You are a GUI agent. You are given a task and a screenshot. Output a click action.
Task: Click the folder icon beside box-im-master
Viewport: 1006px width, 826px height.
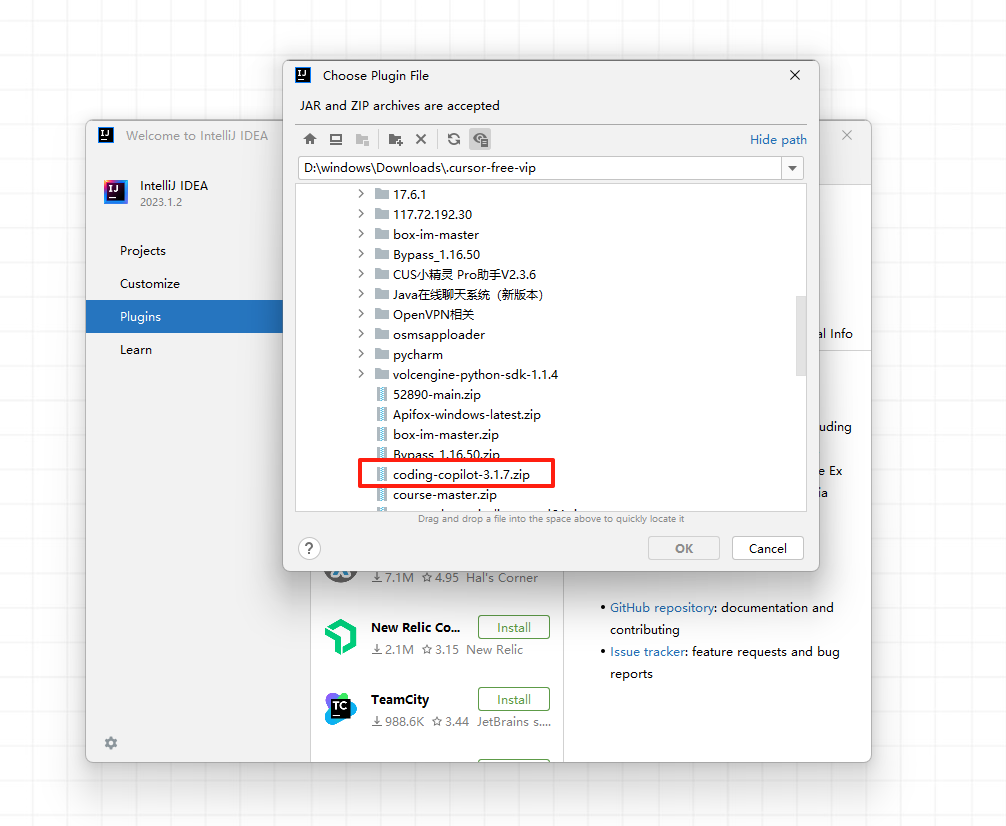[x=382, y=234]
